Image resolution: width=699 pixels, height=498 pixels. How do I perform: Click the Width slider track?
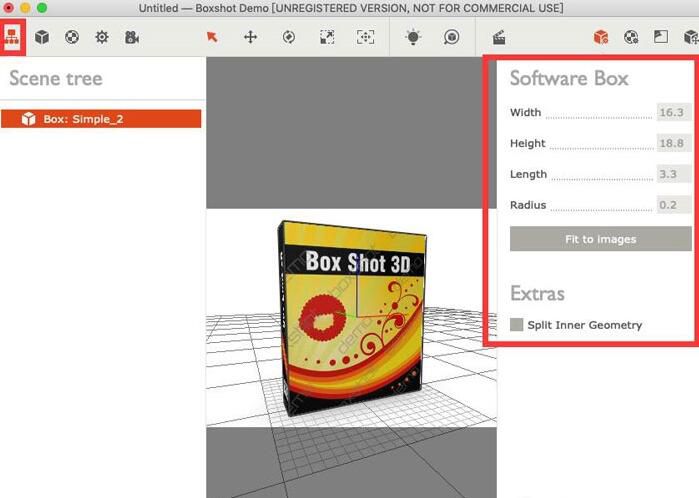click(x=599, y=118)
